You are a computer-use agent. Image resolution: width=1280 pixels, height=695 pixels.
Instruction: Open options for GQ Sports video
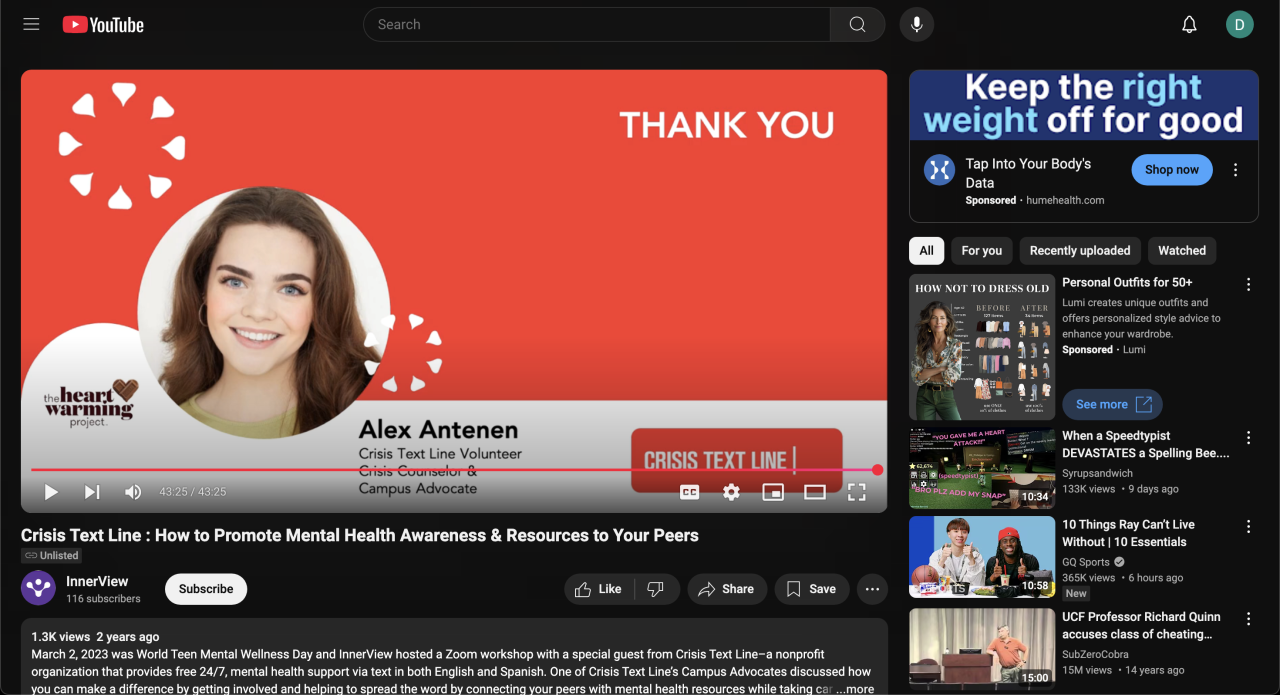(x=1248, y=527)
